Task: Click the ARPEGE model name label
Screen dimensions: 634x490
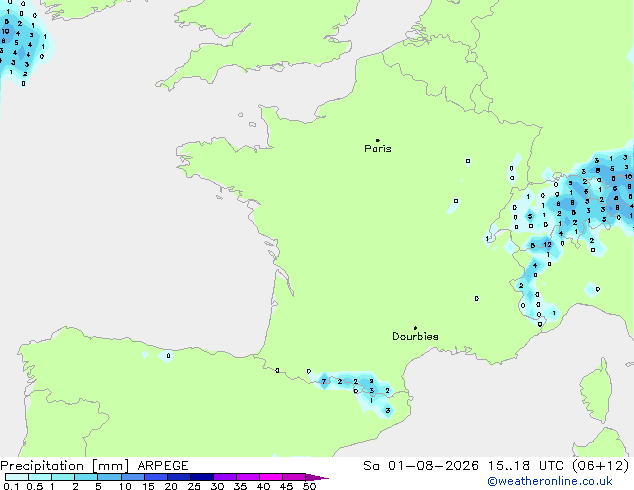Action: click(163, 466)
